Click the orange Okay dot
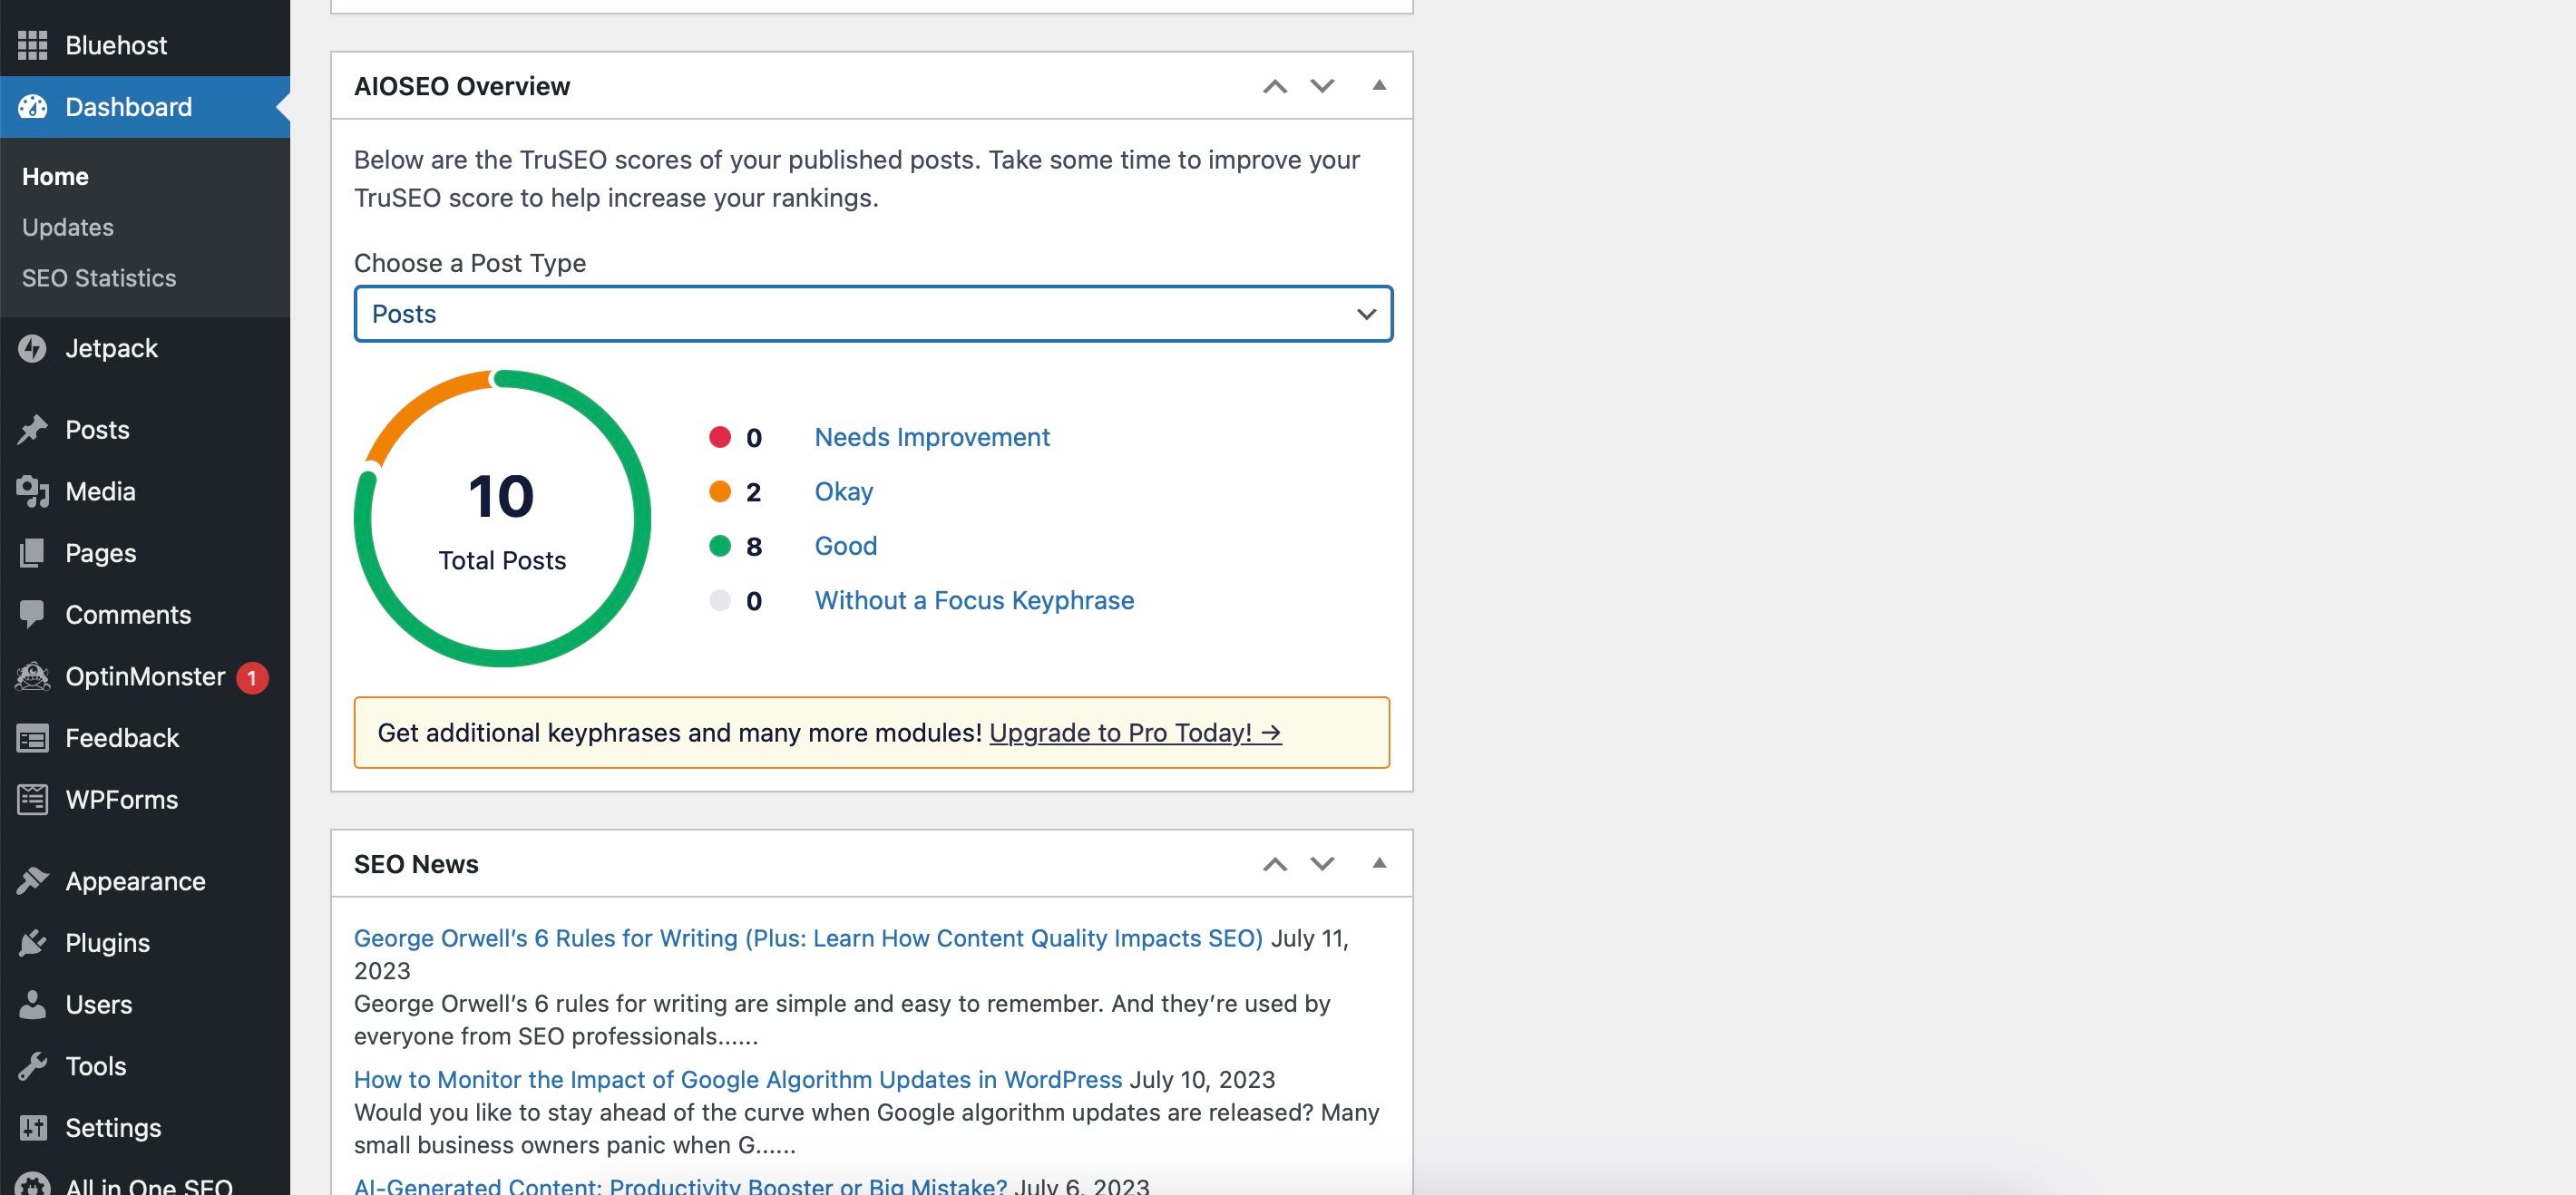 pyautogui.click(x=720, y=491)
